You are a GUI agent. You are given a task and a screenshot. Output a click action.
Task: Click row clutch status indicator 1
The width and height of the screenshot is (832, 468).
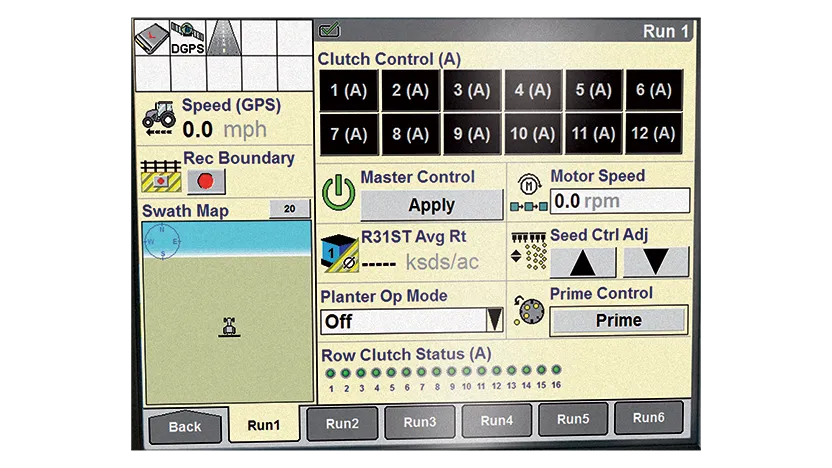point(331,374)
